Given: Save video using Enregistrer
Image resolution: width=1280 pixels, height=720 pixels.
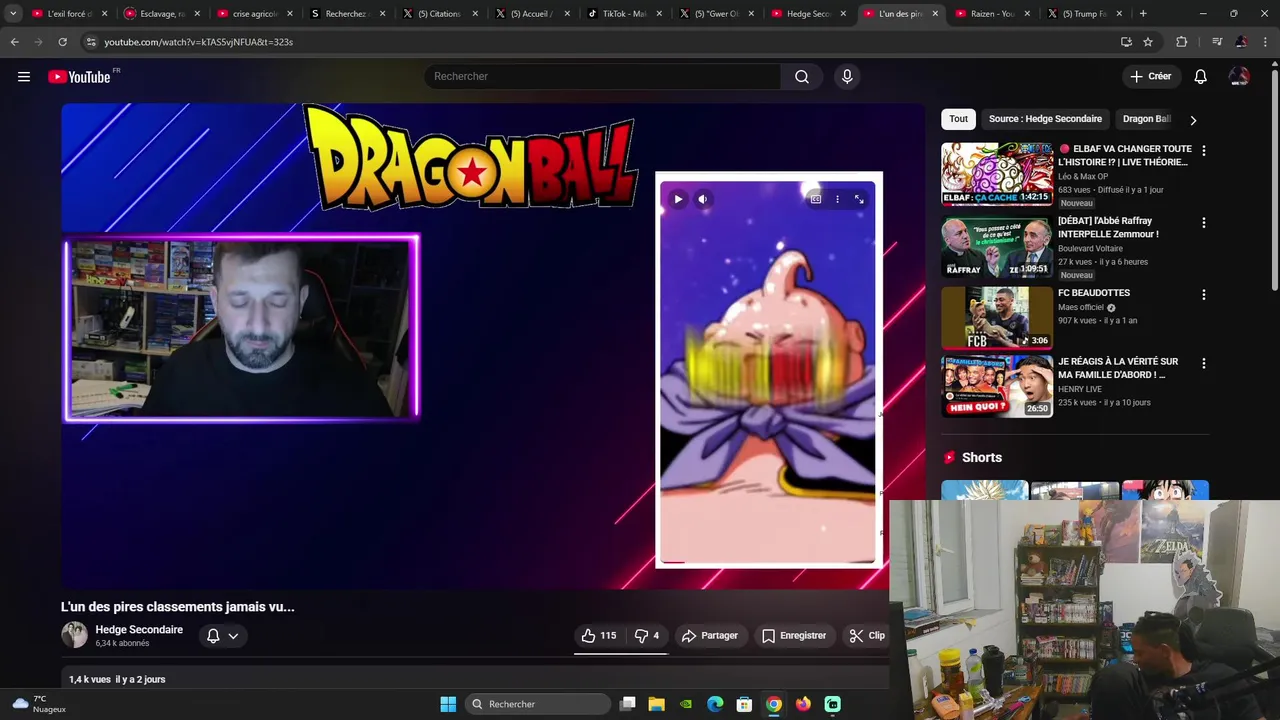Looking at the screenshot, I should point(794,636).
